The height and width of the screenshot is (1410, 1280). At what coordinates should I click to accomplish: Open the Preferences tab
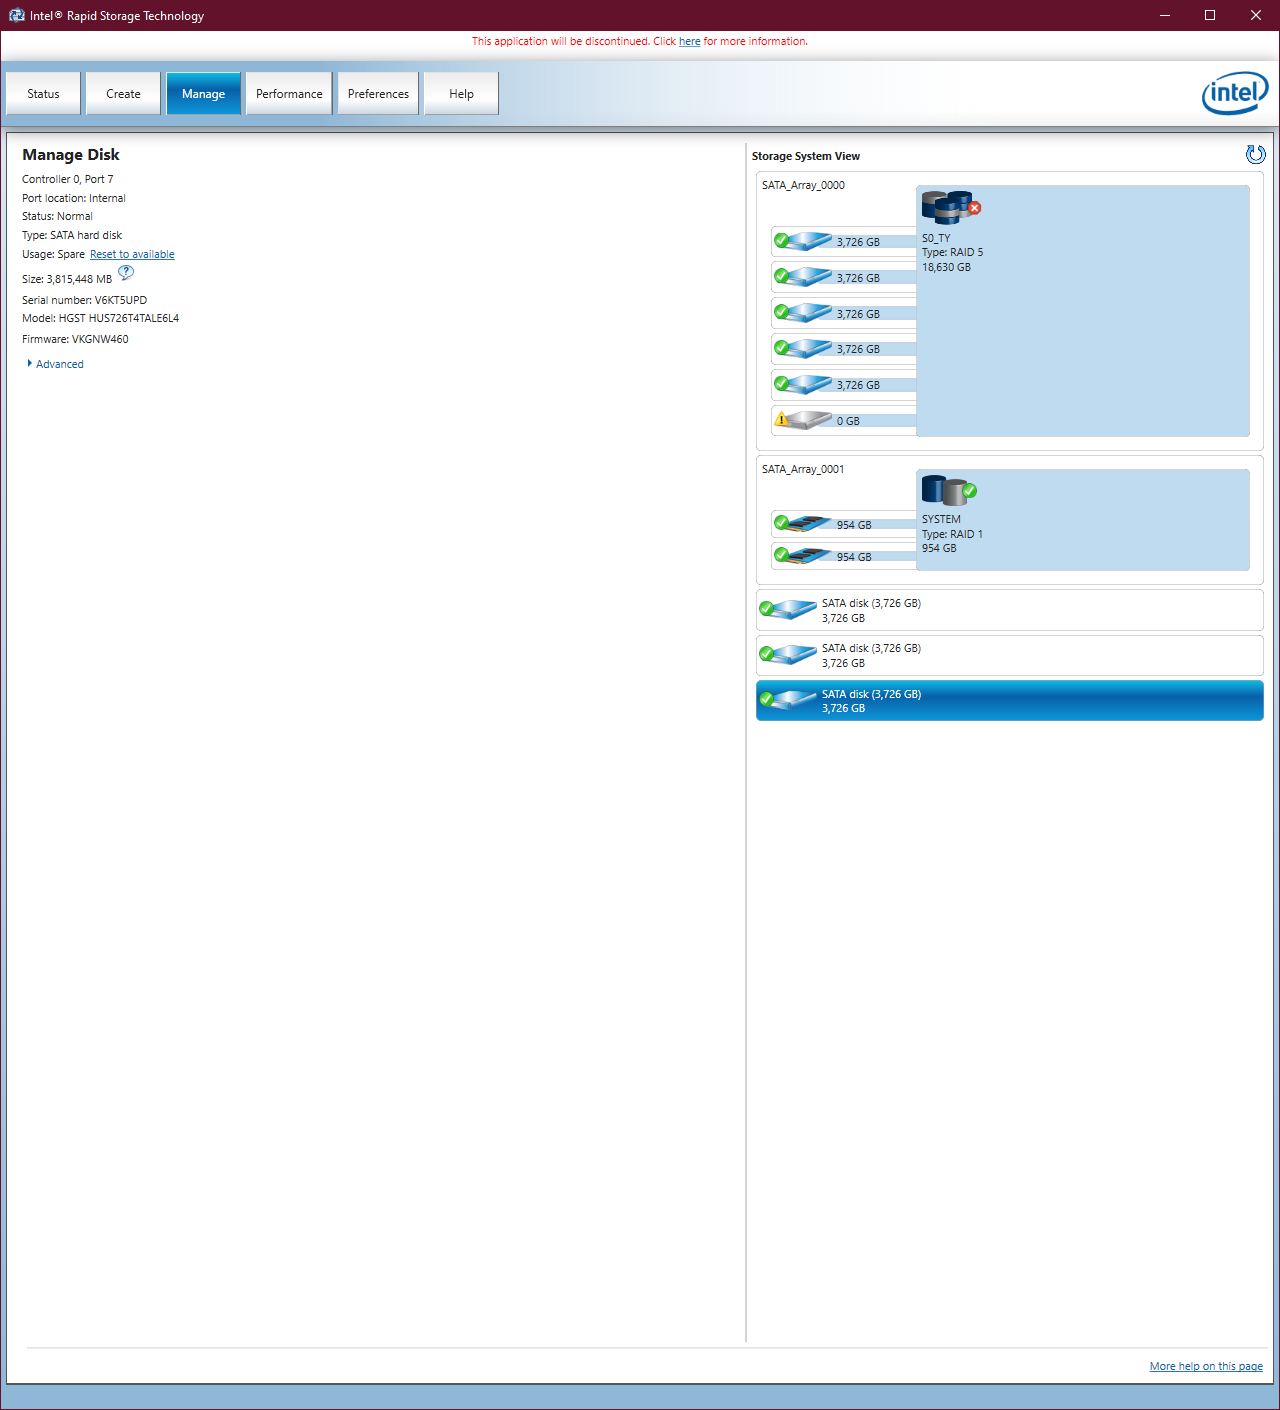pos(378,94)
